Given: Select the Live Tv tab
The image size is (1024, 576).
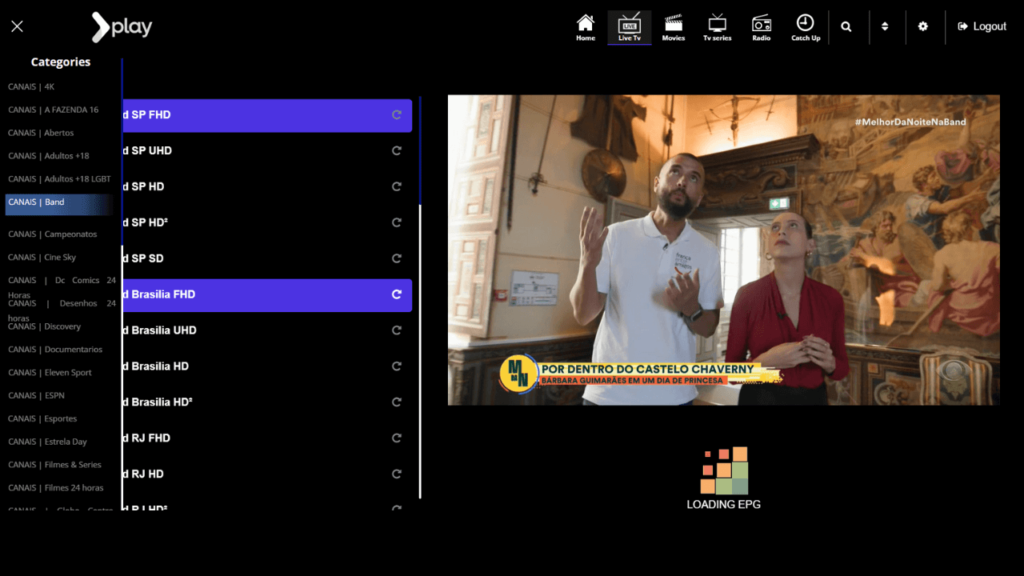Looking at the screenshot, I should pos(629,26).
